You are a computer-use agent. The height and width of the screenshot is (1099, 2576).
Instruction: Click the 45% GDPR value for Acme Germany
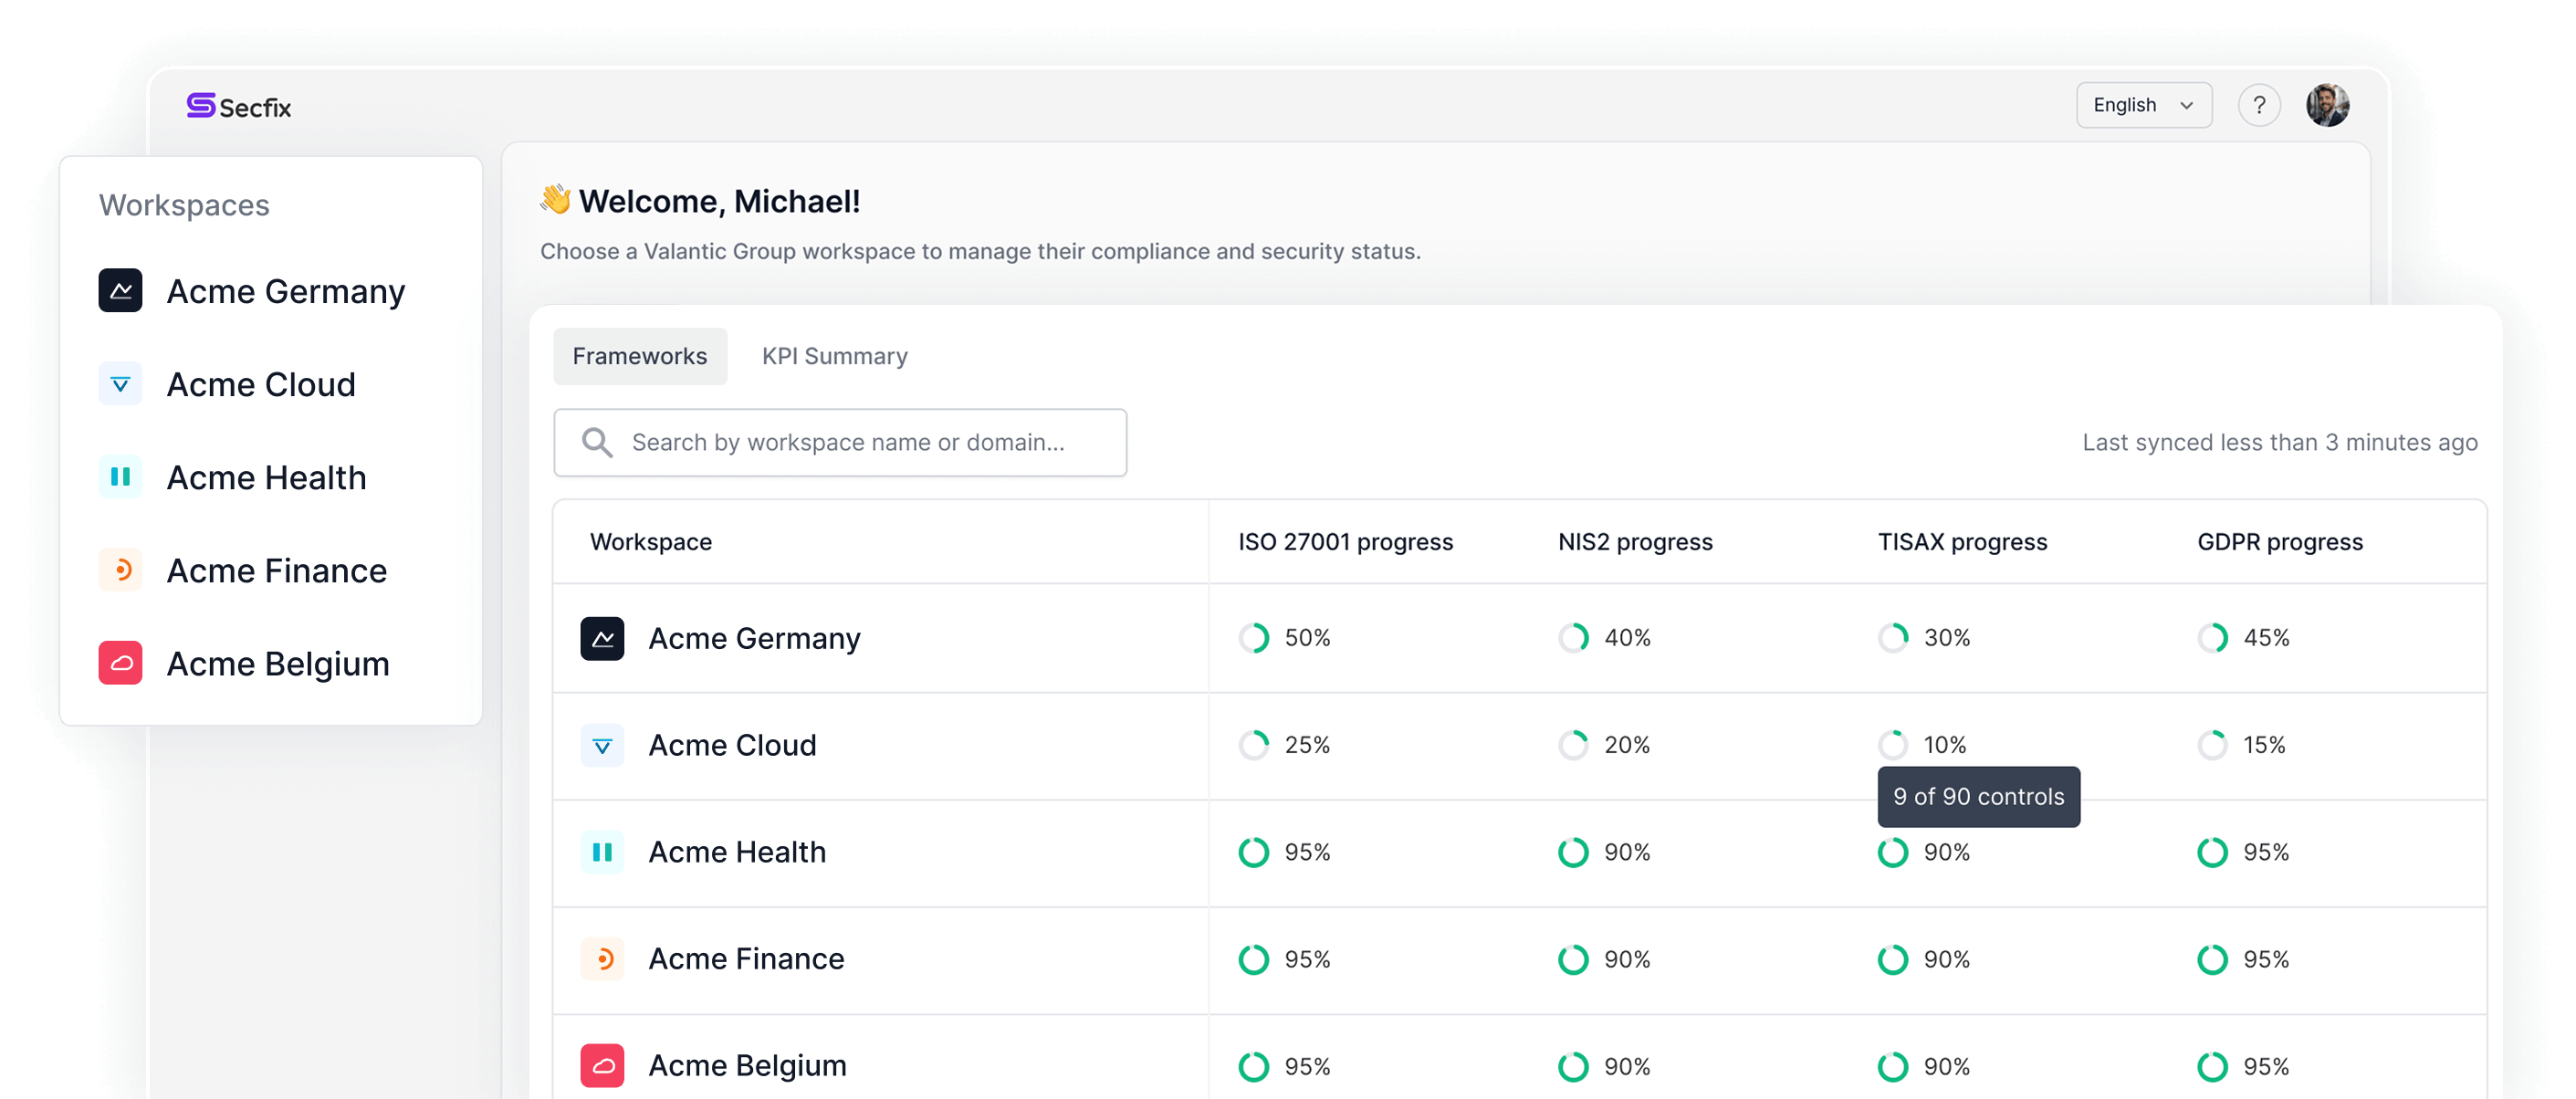[x=2266, y=638]
